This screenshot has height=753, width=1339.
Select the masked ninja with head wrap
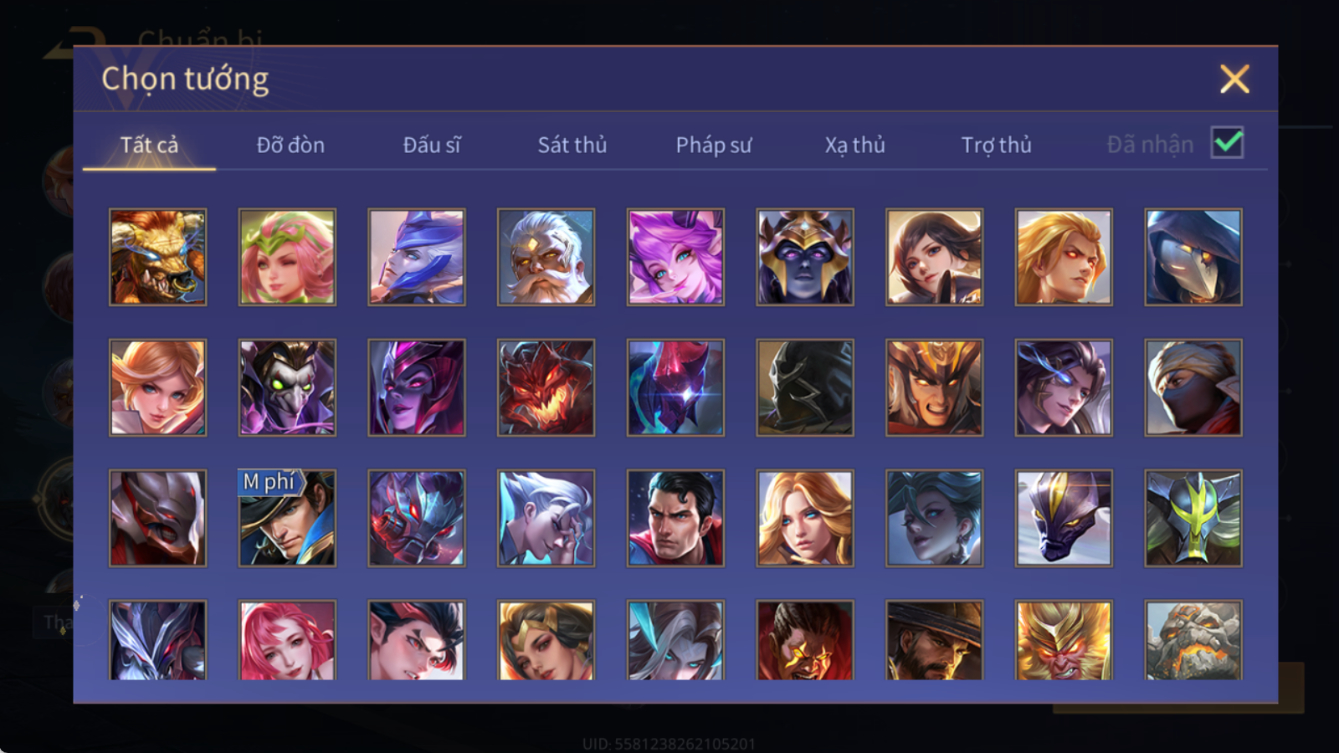[1193, 388]
